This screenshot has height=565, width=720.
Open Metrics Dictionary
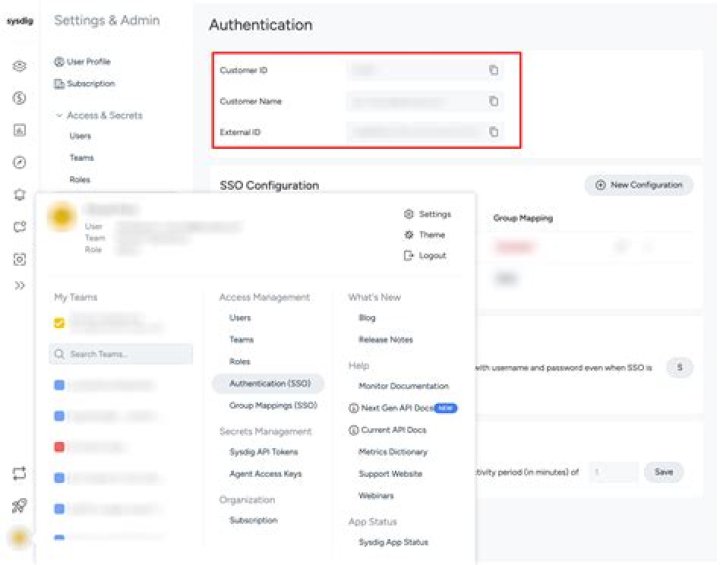coord(393,452)
